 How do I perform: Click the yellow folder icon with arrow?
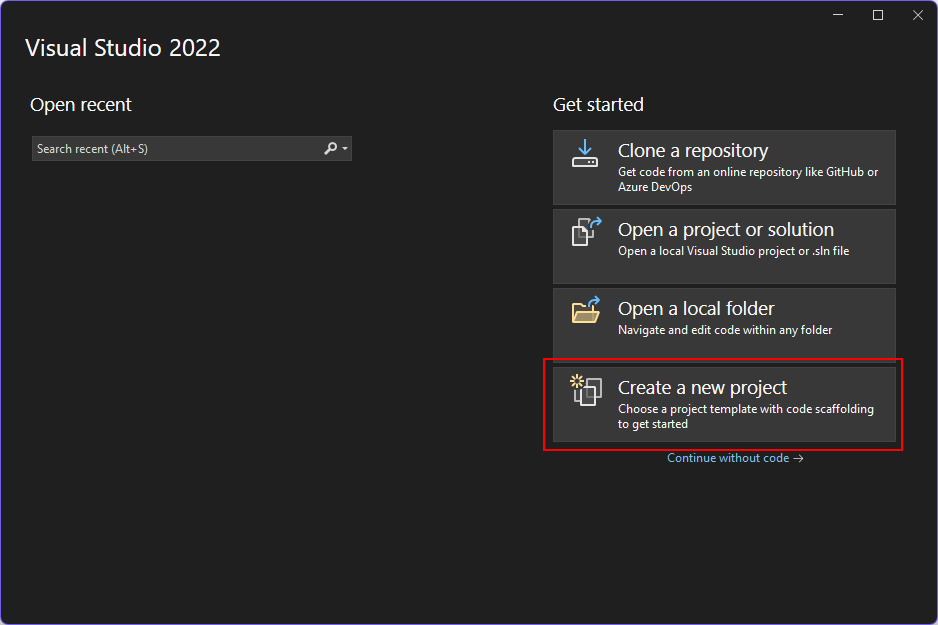[x=585, y=313]
